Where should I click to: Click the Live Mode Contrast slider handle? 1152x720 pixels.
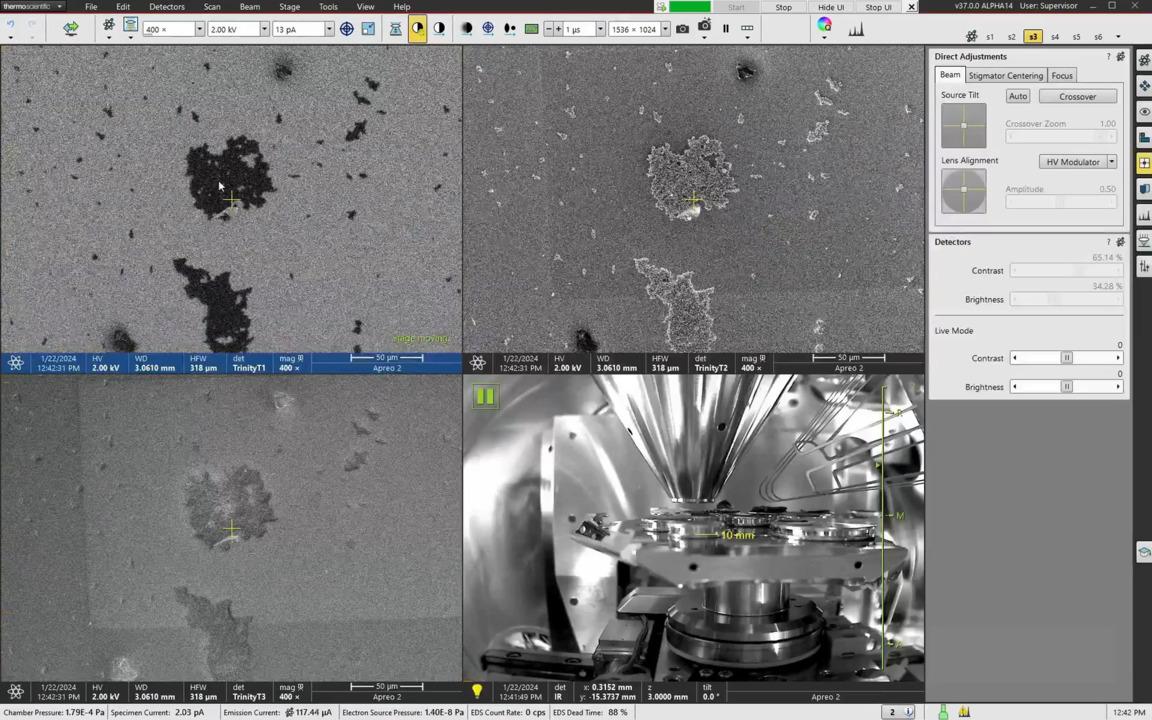tap(1066, 358)
